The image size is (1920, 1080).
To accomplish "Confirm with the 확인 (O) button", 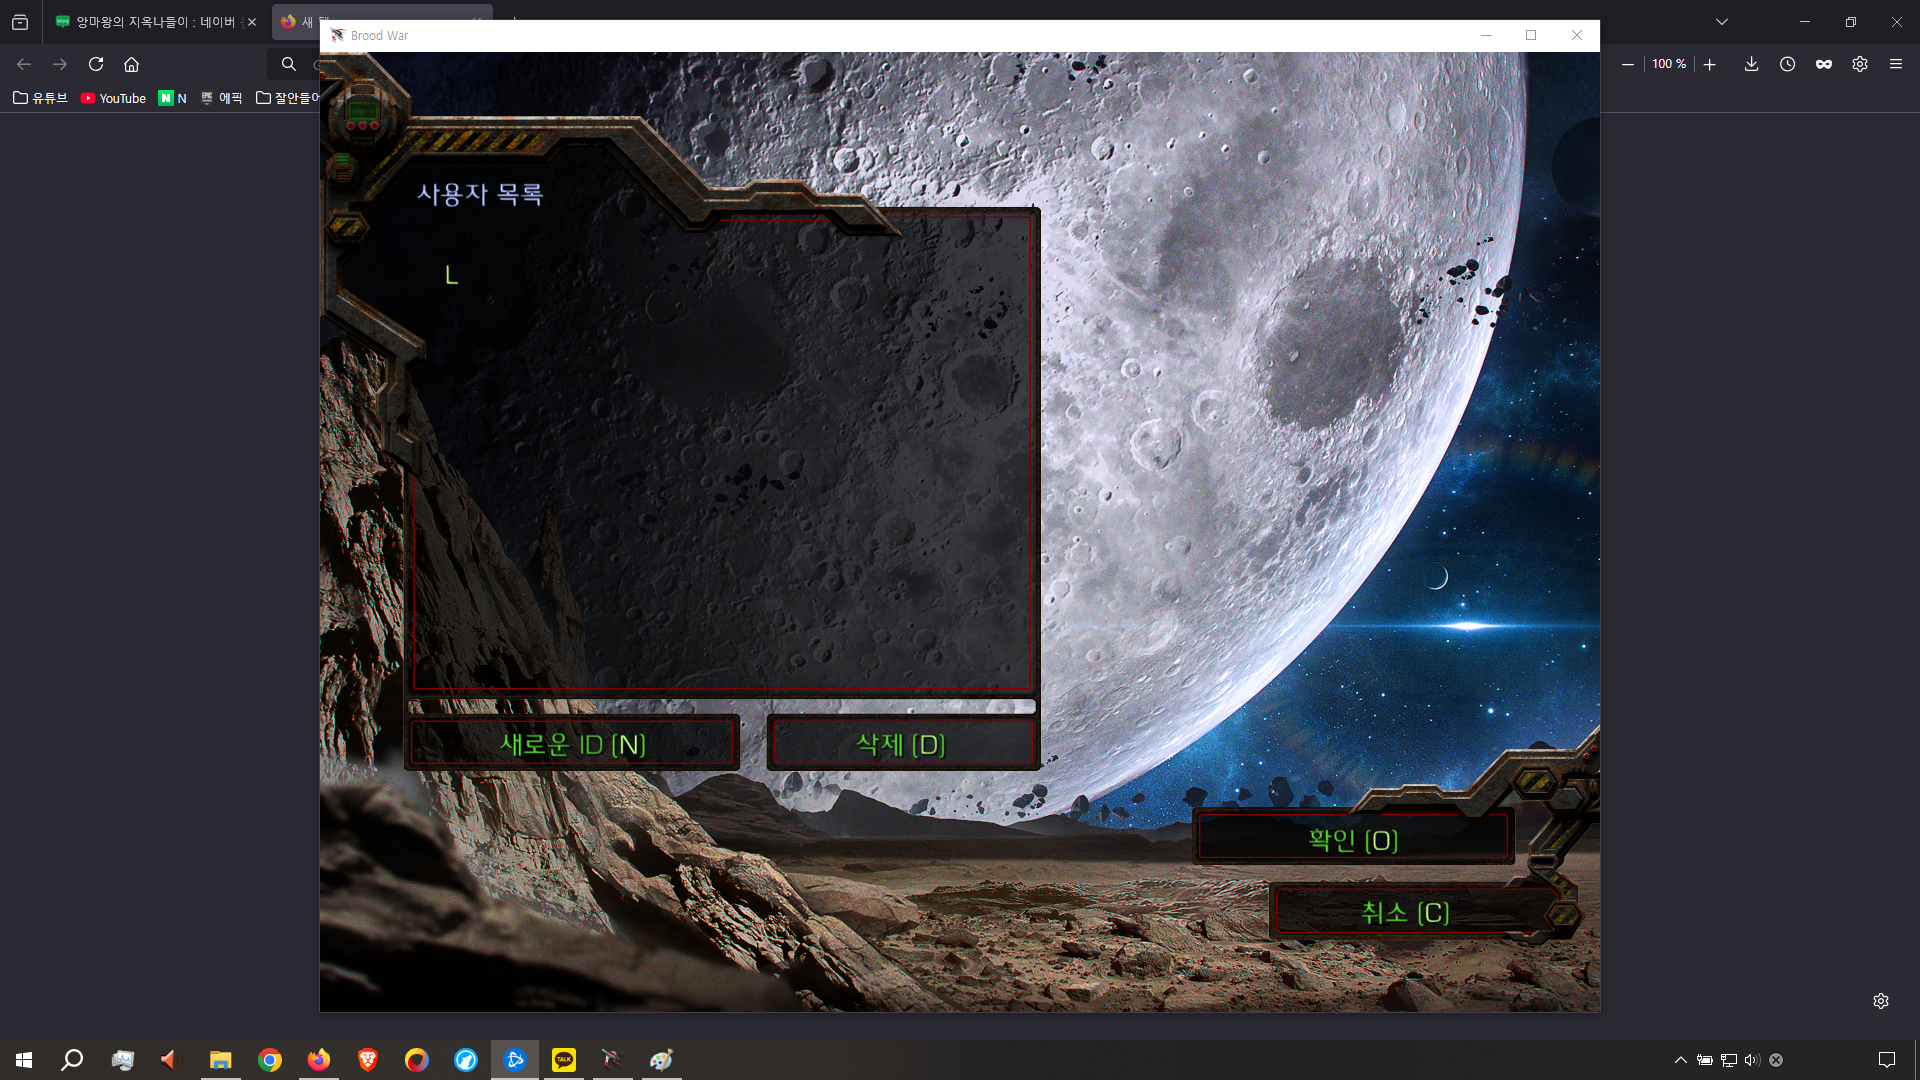I will [1353, 840].
